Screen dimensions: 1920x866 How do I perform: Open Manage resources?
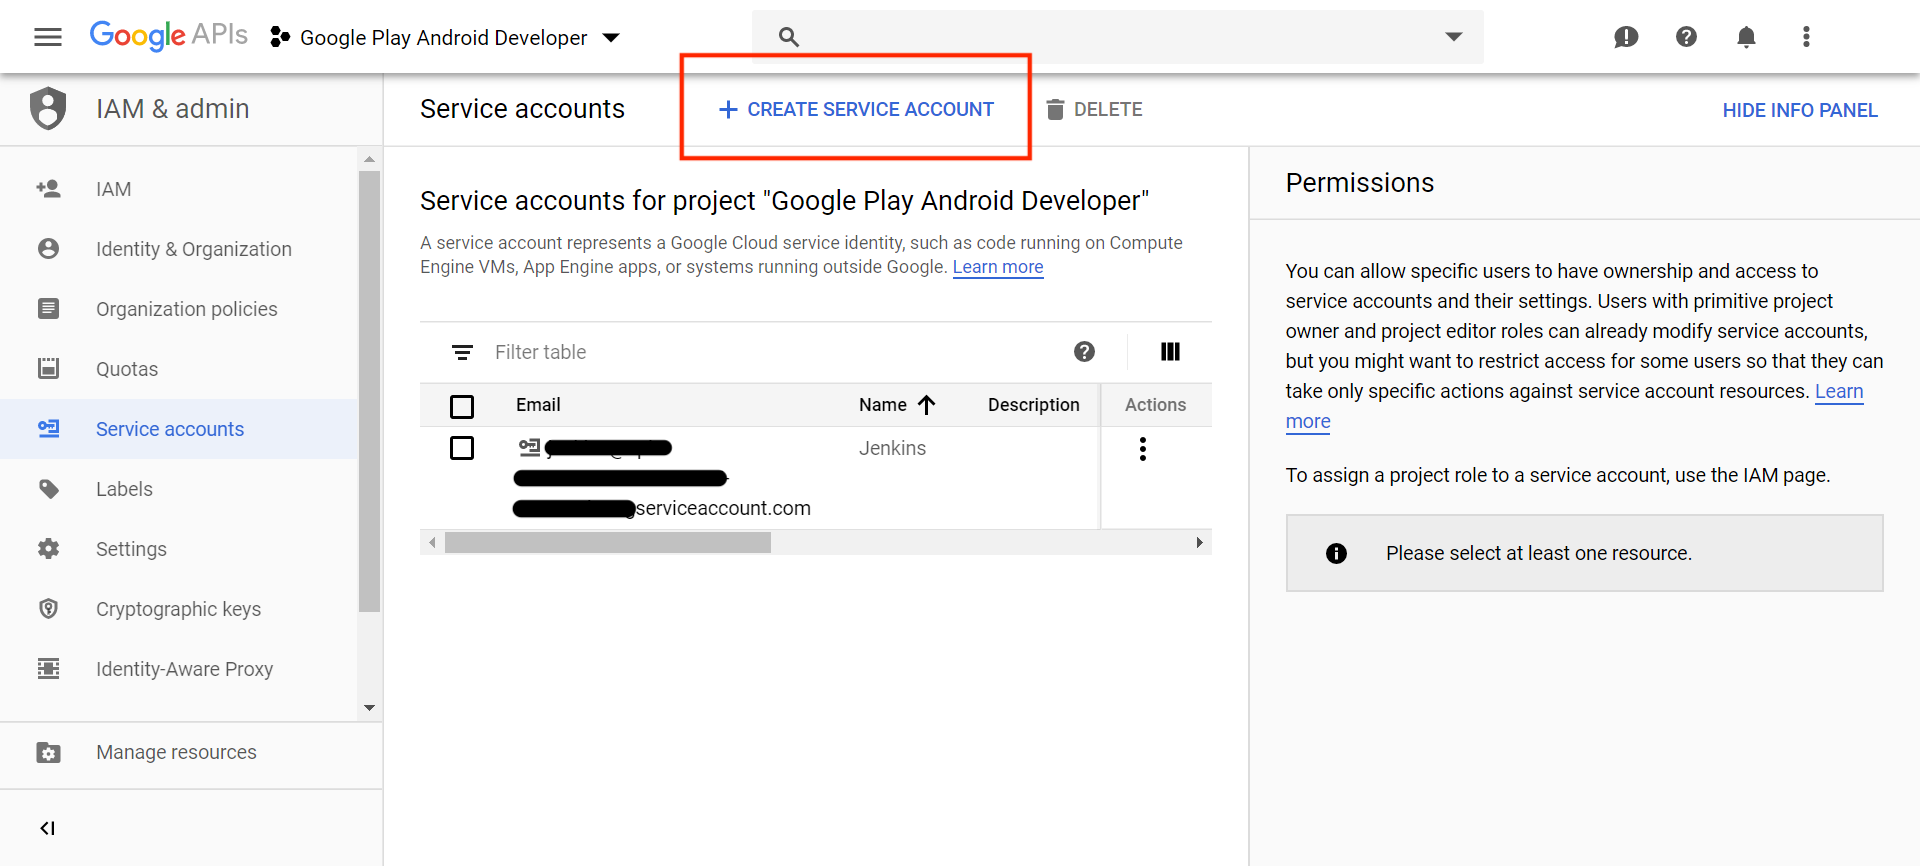click(190, 752)
